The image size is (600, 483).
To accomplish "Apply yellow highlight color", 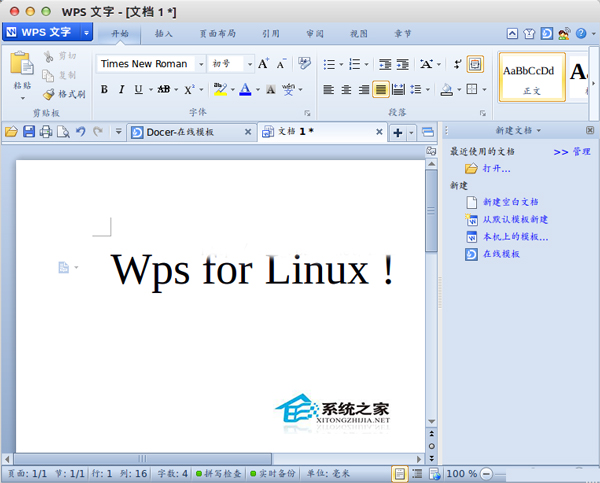I will [220, 90].
